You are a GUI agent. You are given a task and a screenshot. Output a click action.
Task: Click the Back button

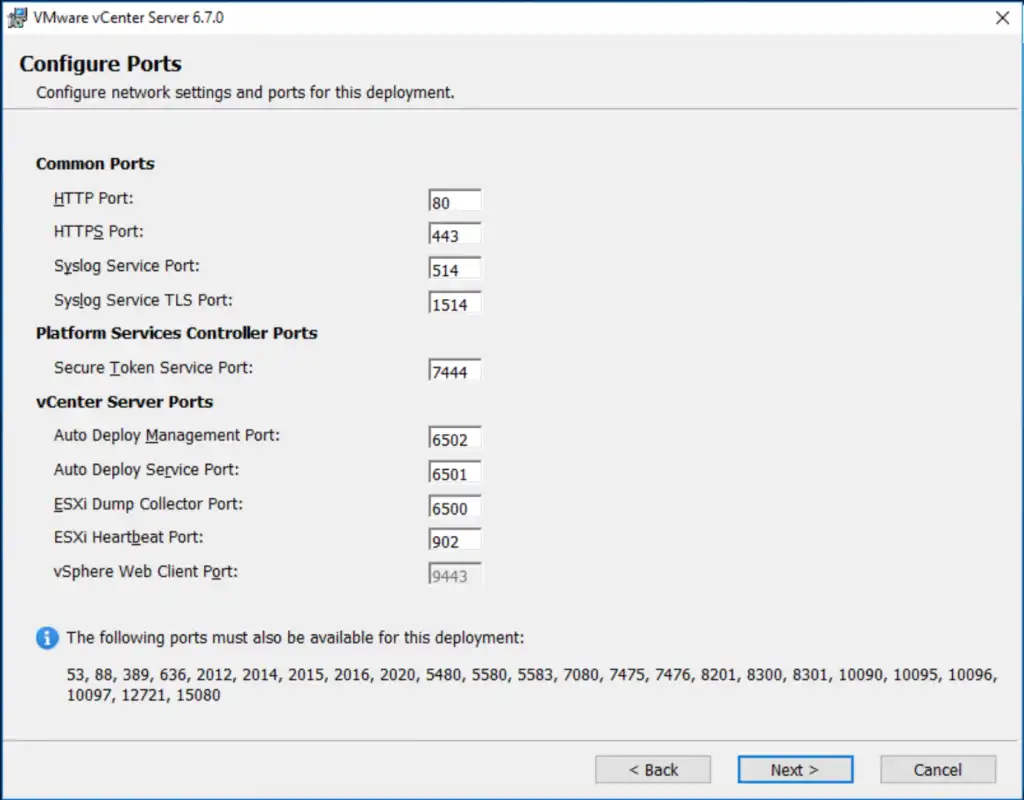[x=653, y=770]
